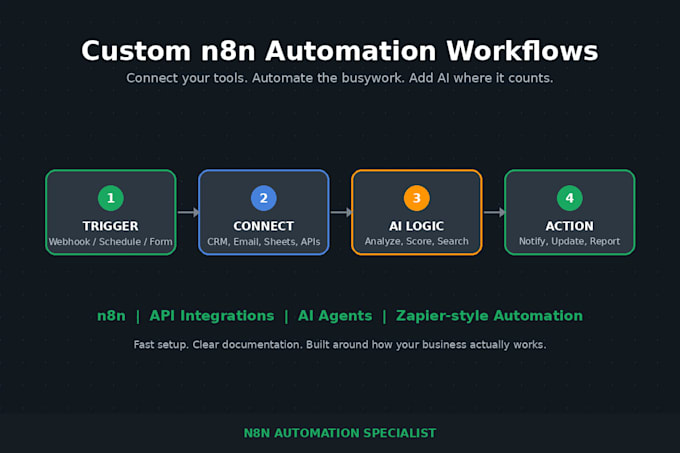The width and height of the screenshot is (680, 453).
Task: Click the 'API Integrations' keyword
Action: tap(212, 316)
